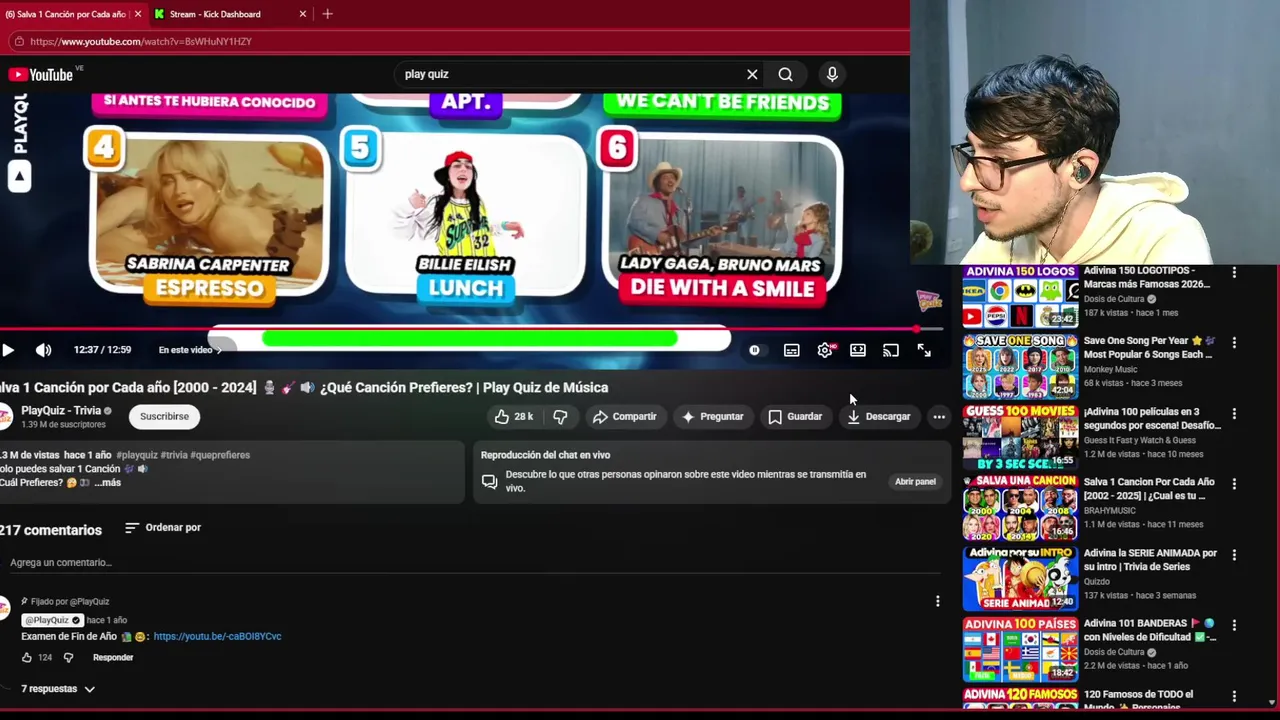Open live chat replay 'Abrir panel'
1280x720 pixels.
pos(915,481)
